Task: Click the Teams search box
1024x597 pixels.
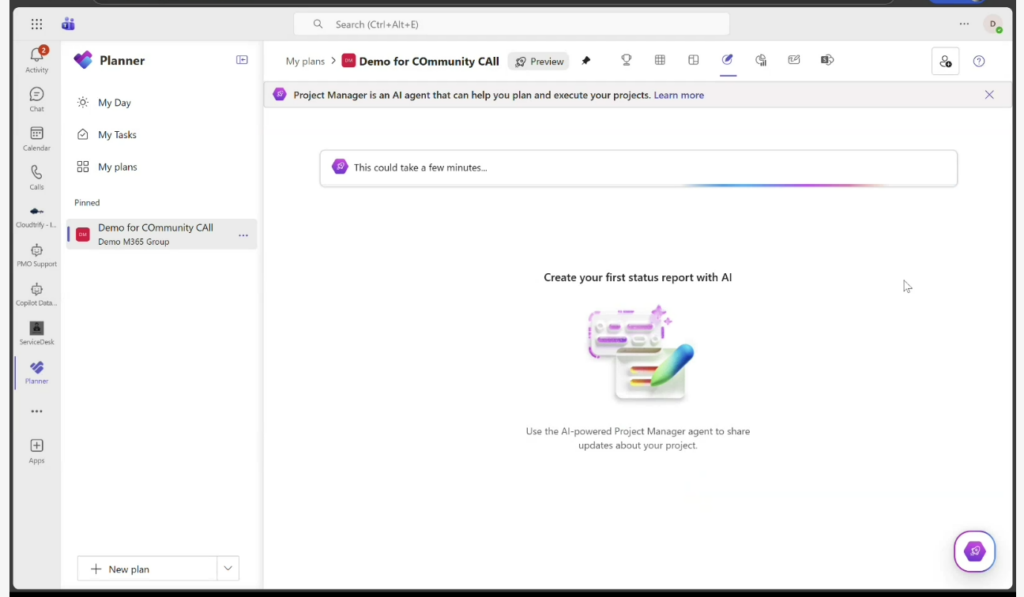Action: click(x=511, y=24)
